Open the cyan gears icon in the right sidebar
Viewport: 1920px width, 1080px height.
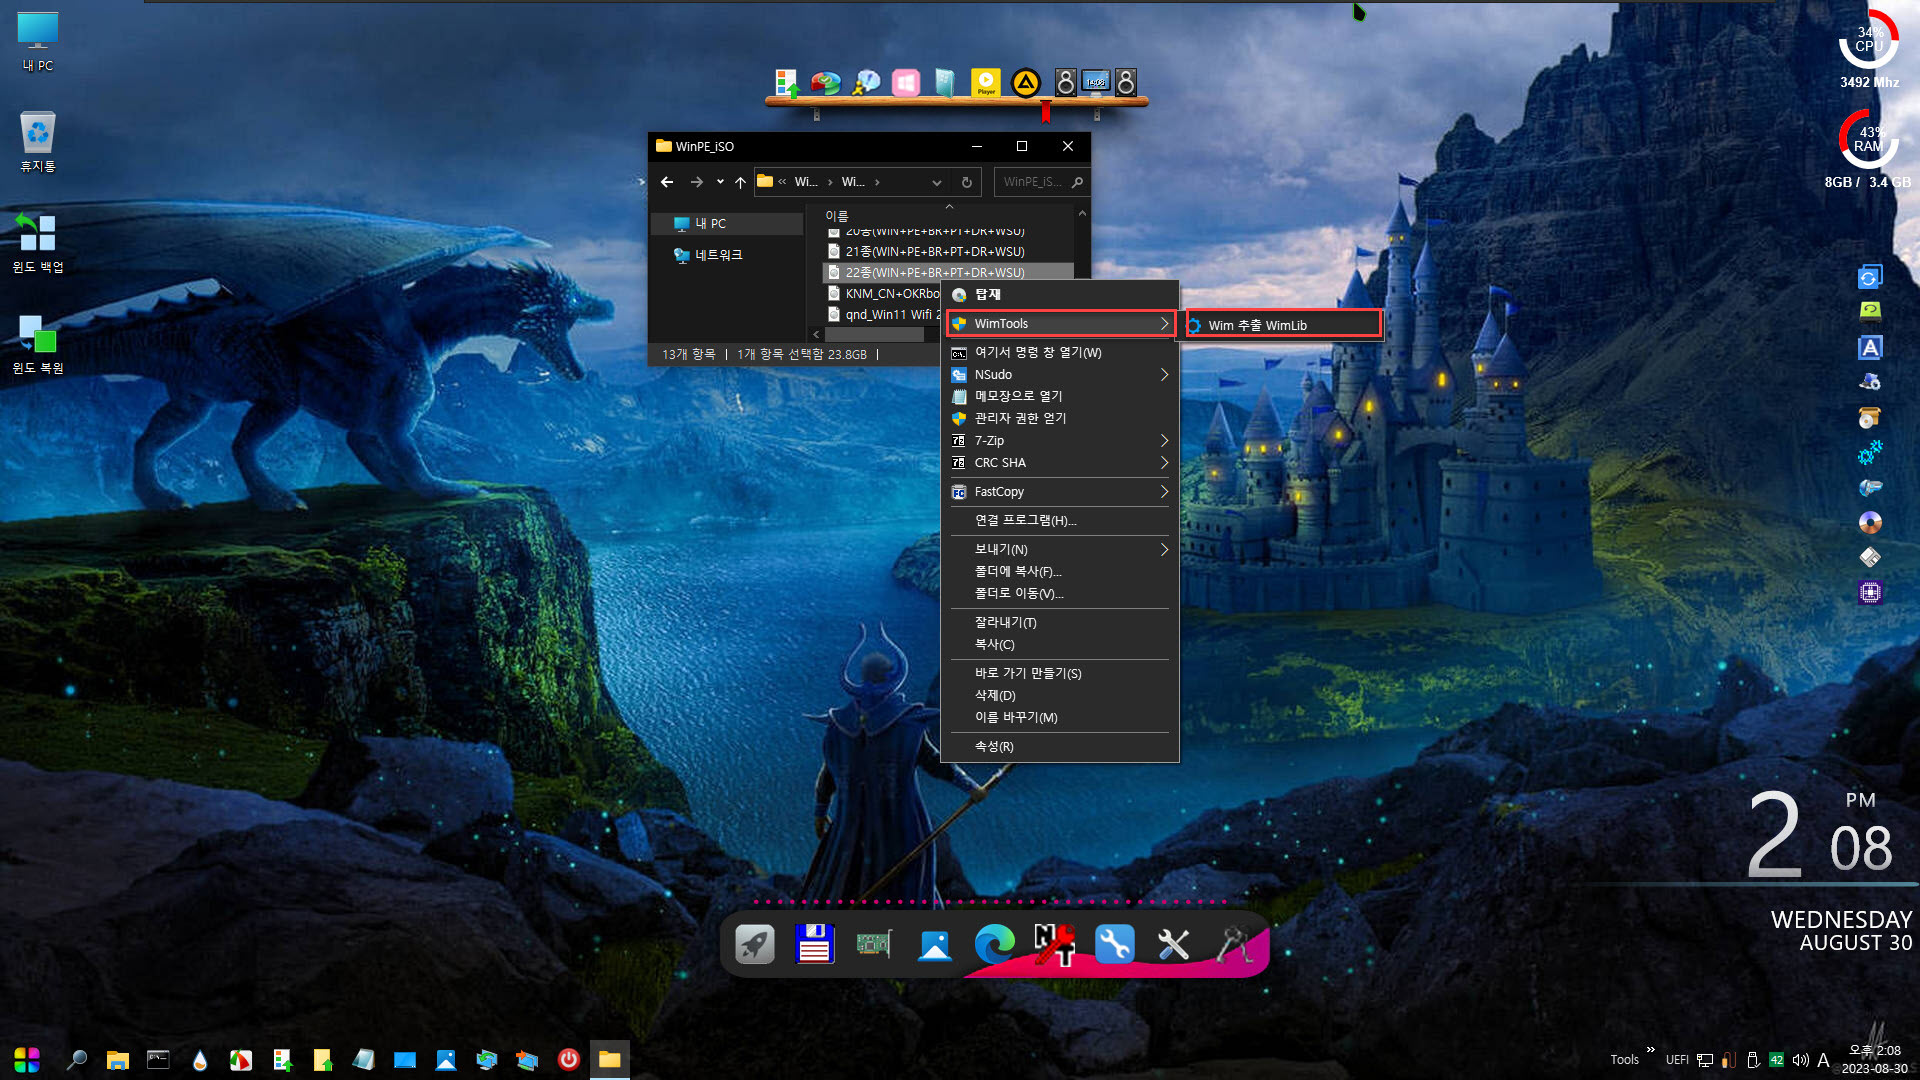1870,453
